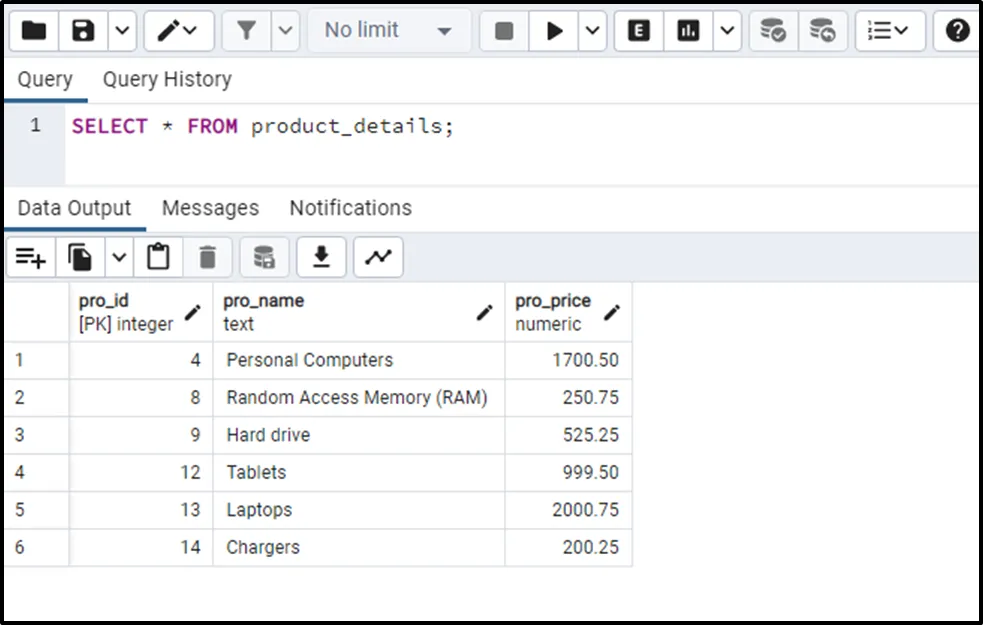This screenshot has height=625, width=983.
Task: Click the Explain Analyze chart icon
Action: point(688,31)
